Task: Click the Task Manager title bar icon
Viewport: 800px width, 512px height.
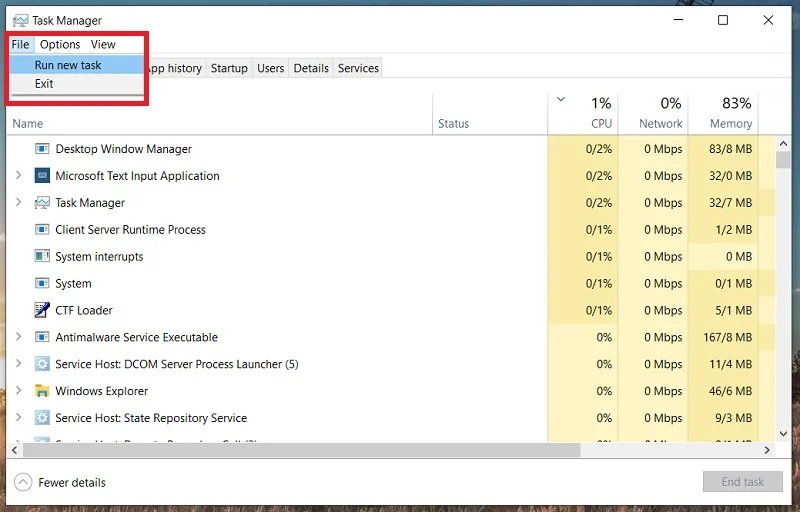Action: pyautogui.click(x=20, y=20)
